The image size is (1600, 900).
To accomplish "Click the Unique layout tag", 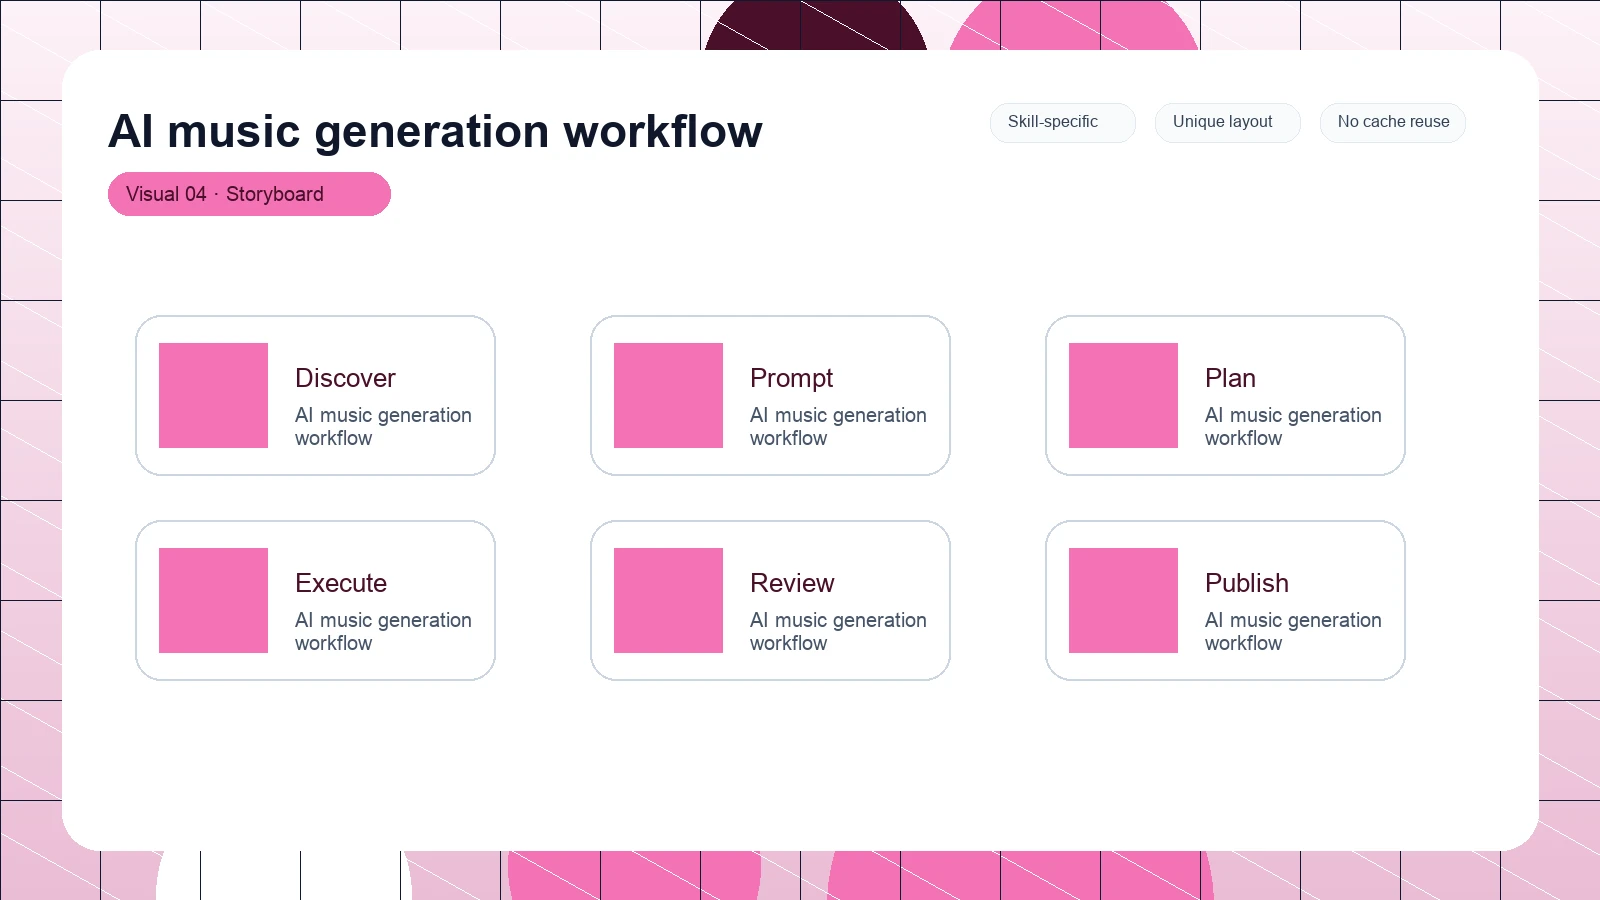I will tap(1227, 122).
